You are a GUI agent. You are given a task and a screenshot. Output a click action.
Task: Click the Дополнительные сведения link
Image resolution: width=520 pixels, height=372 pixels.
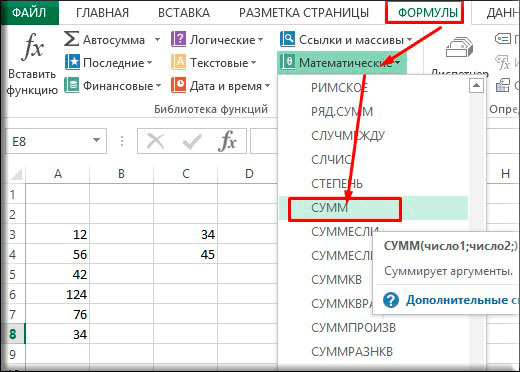click(463, 300)
